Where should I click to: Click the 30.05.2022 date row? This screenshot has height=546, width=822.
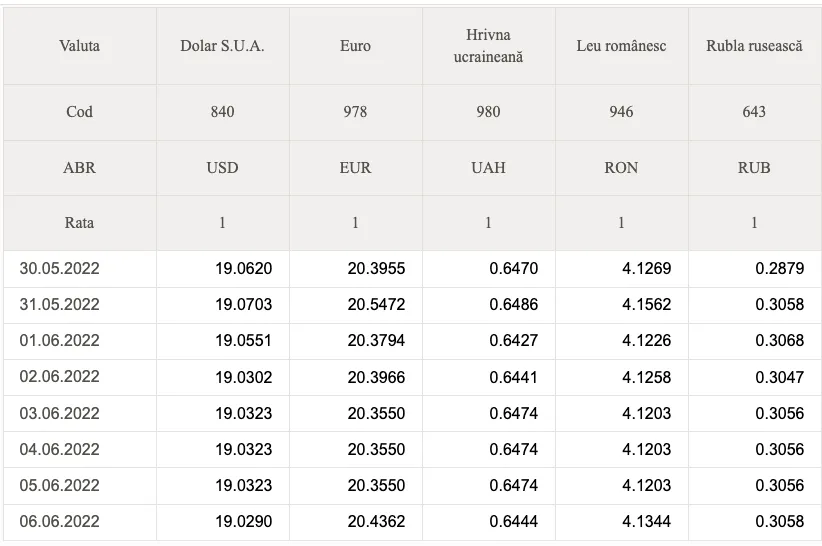(412, 269)
